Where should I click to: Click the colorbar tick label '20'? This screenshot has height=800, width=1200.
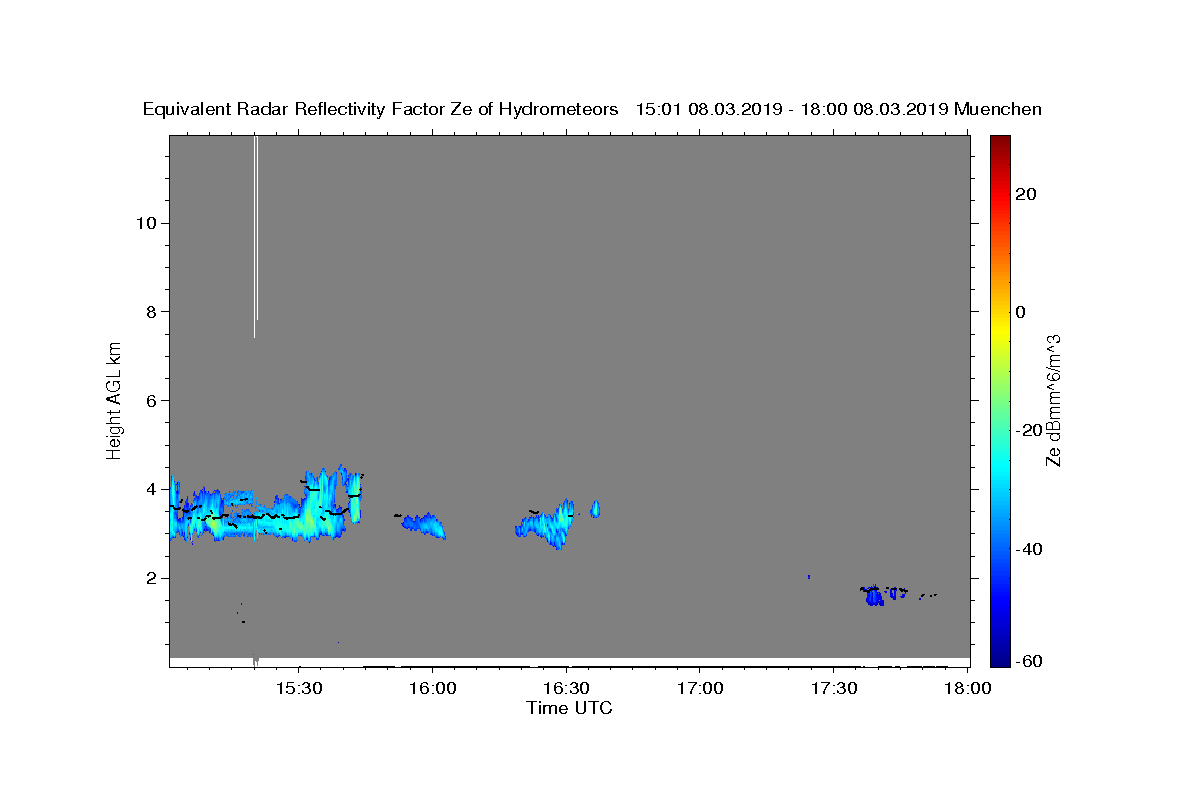(x=1025, y=194)
